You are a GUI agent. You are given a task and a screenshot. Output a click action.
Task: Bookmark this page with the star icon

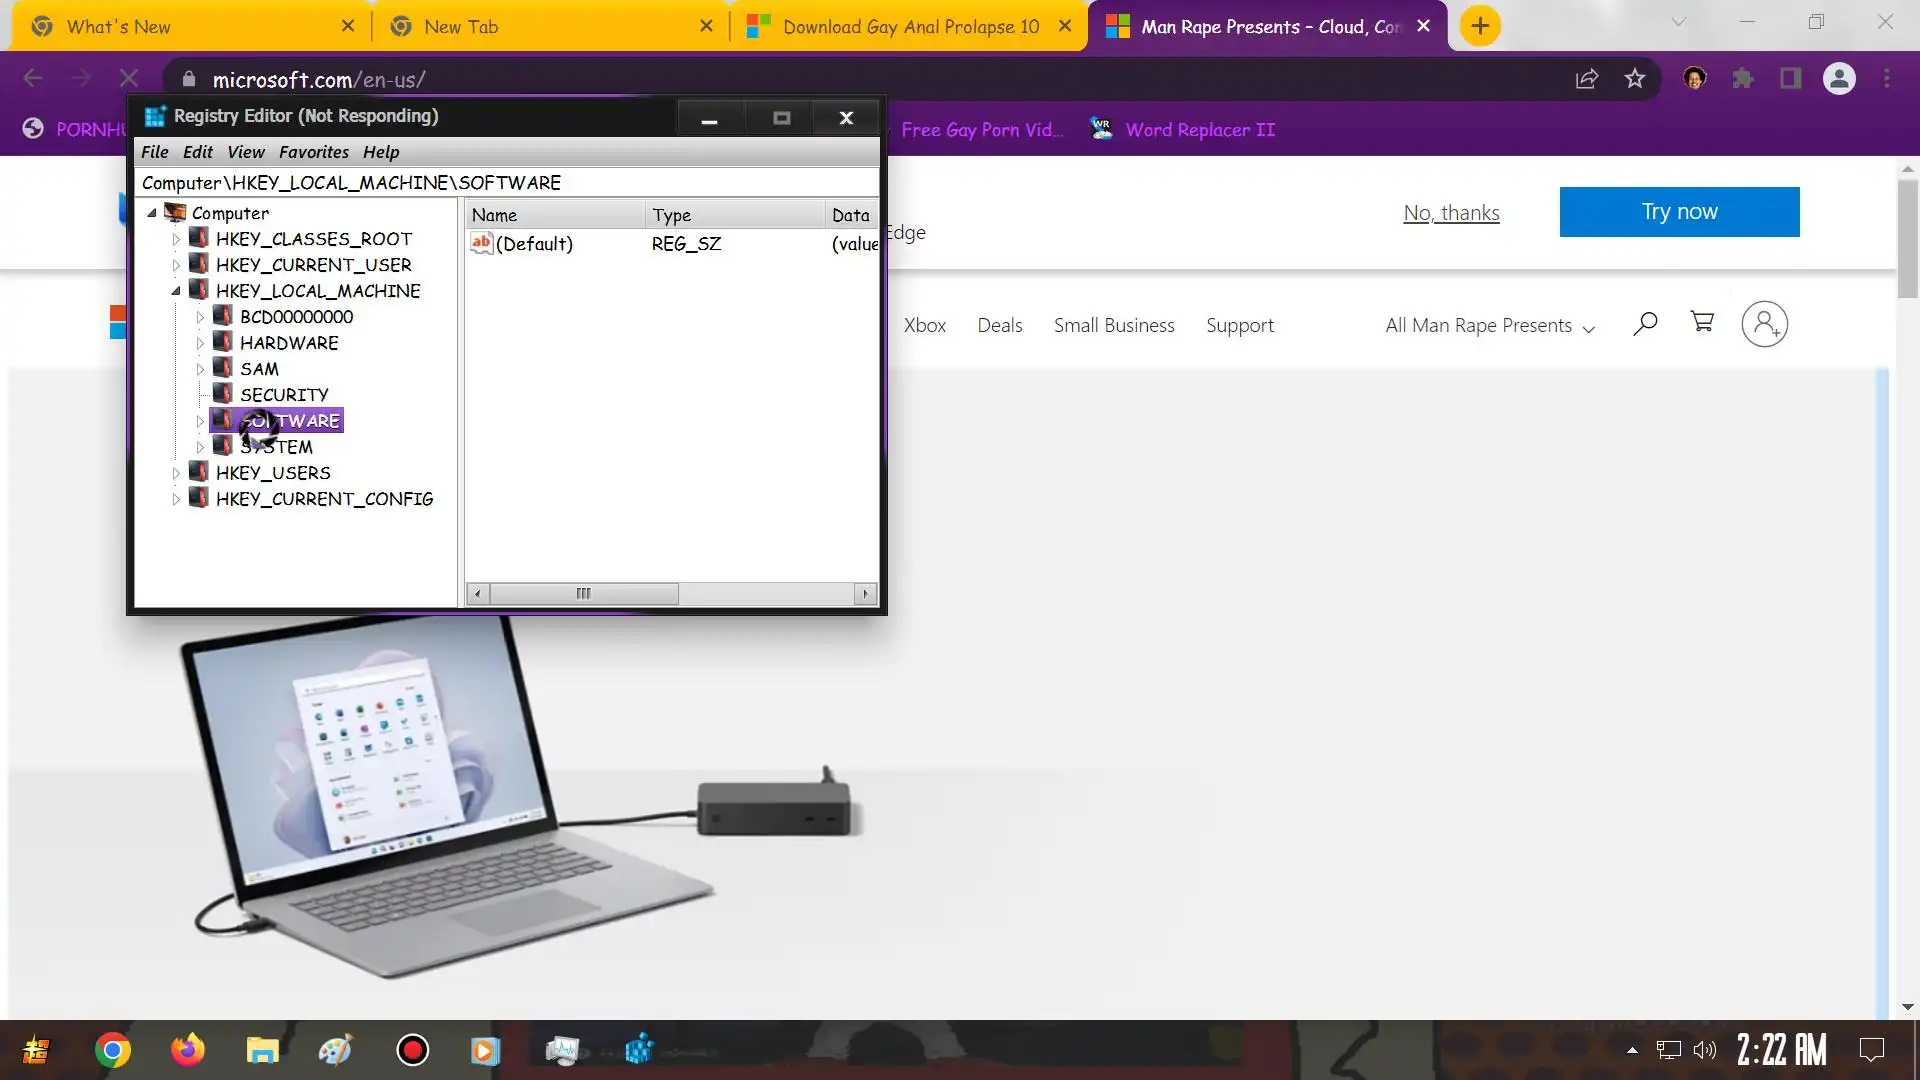point(1634,79)
